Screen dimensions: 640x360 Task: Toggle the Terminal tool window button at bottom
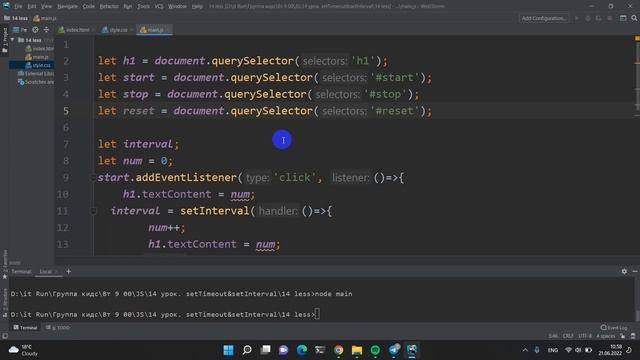25,327
